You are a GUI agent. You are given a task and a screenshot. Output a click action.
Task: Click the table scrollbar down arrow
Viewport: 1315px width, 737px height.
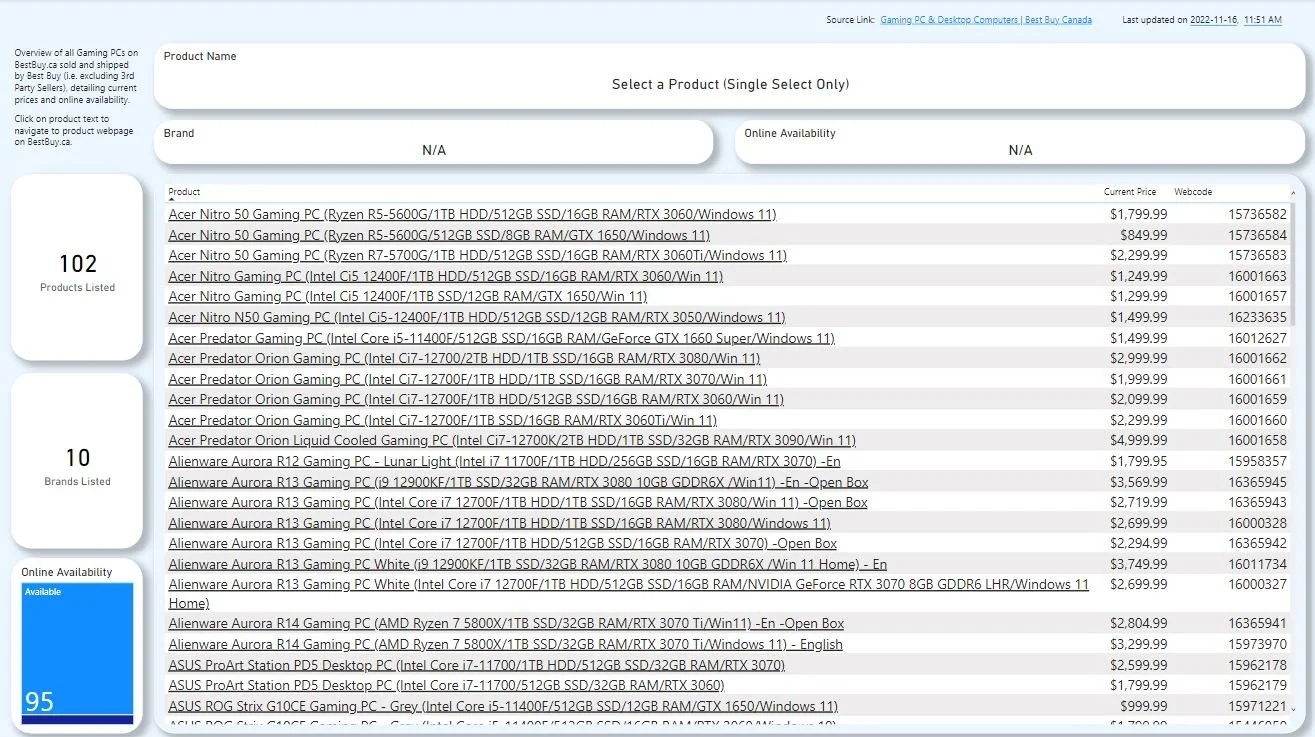point(1293,709)
